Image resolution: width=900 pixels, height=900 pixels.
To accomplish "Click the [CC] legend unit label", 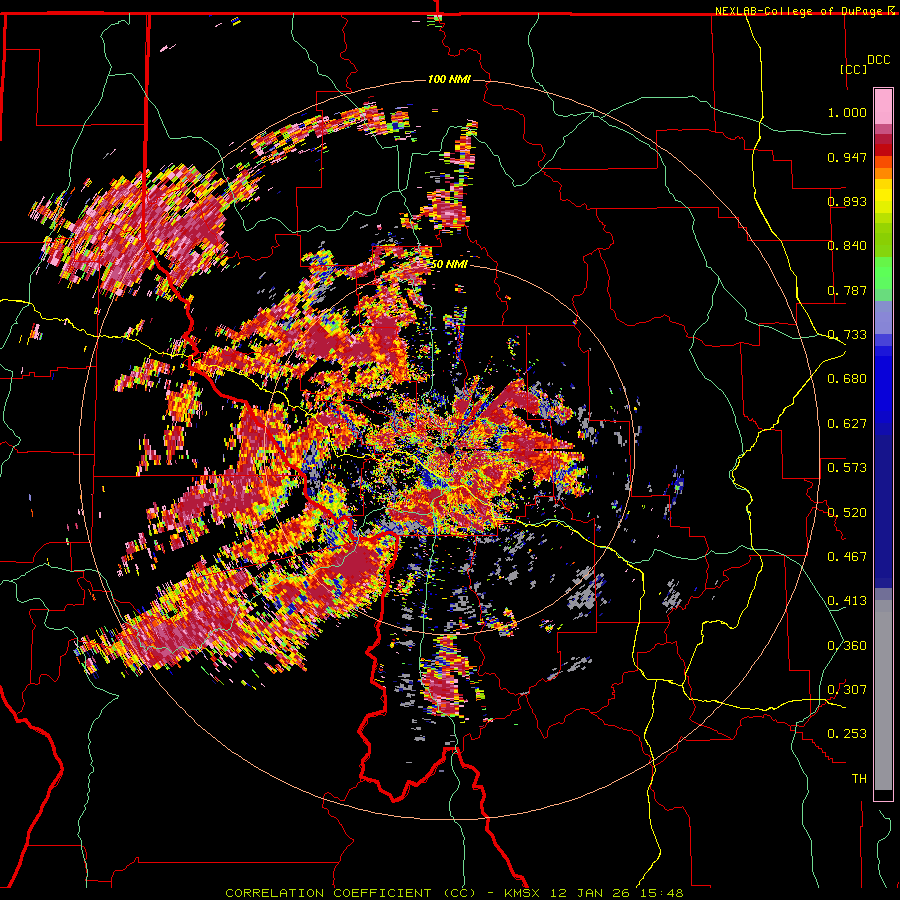I will click(x=854, y=69).
